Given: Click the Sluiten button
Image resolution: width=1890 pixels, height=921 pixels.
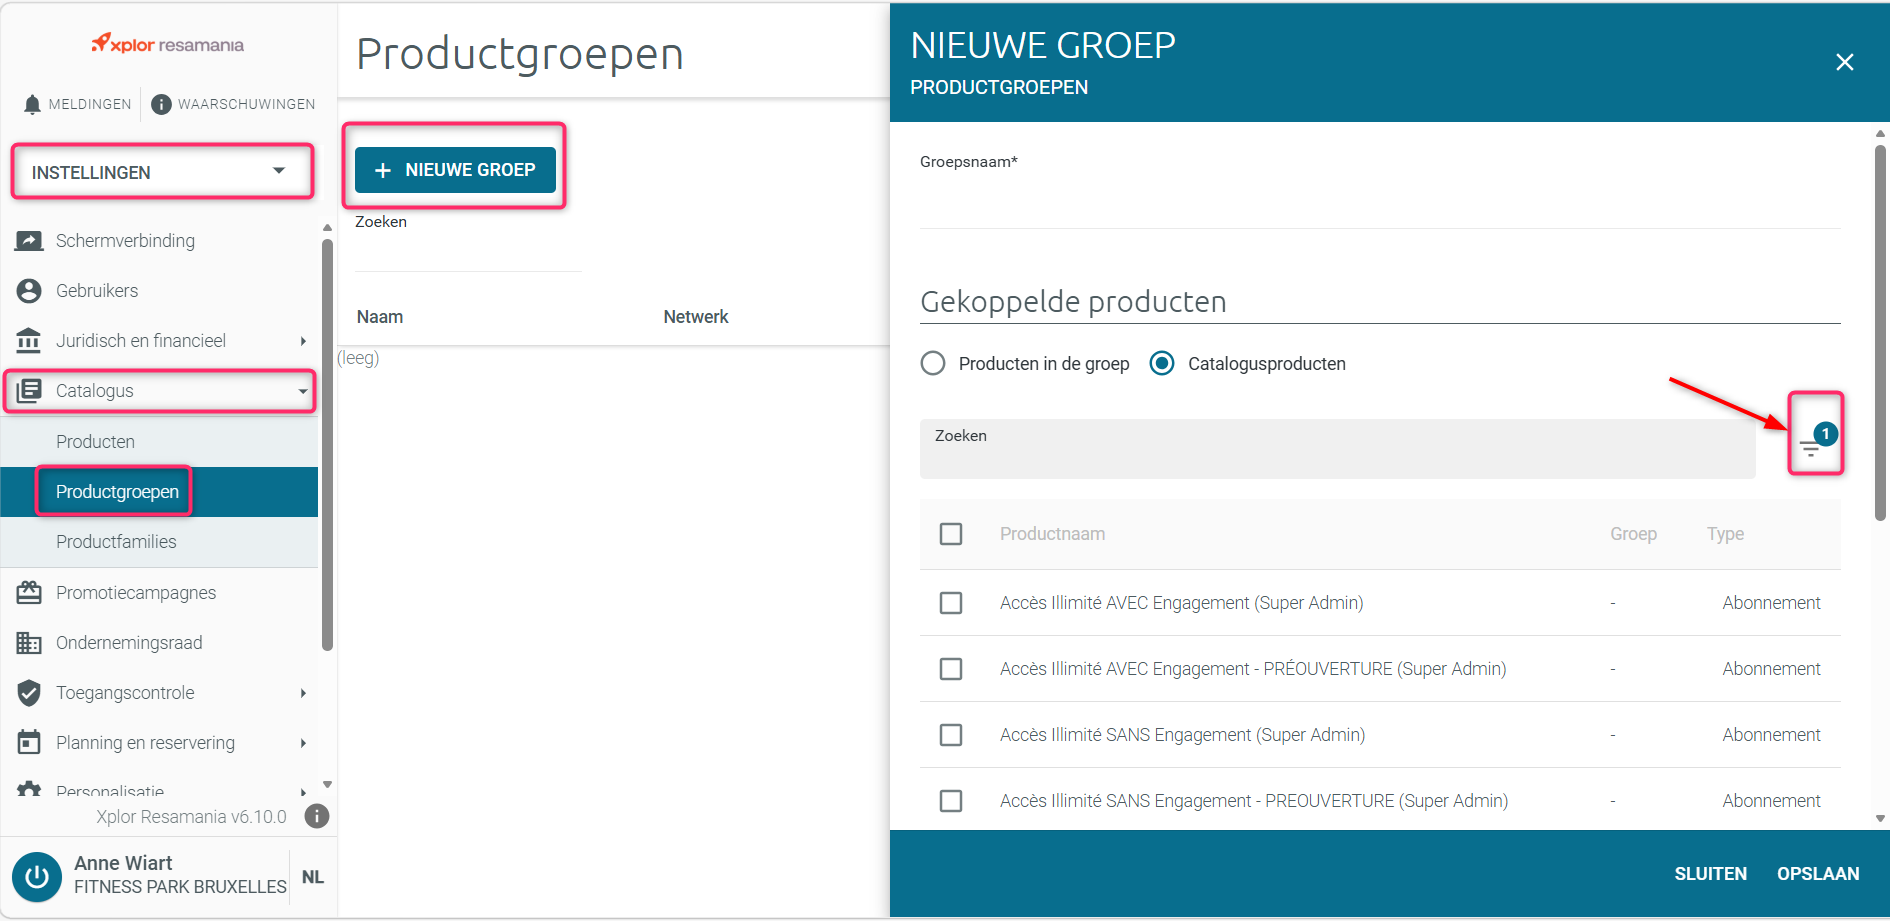Looking at the screenshot, I should [1711, 874].
